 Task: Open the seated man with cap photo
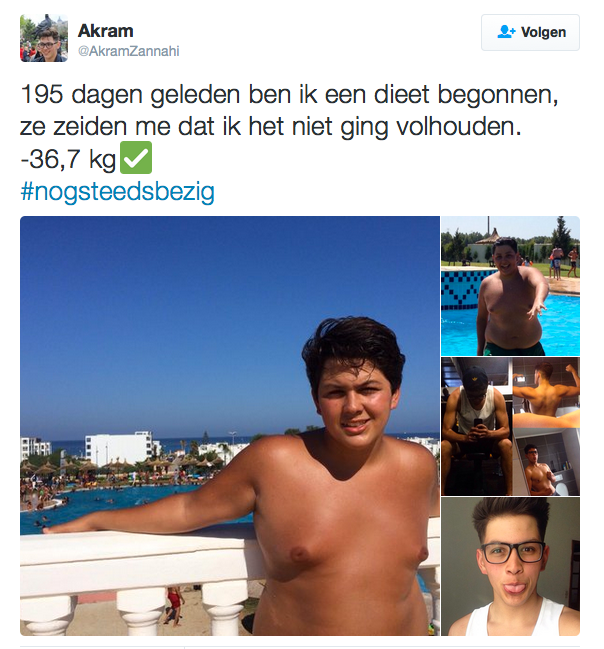pos(476,426)
